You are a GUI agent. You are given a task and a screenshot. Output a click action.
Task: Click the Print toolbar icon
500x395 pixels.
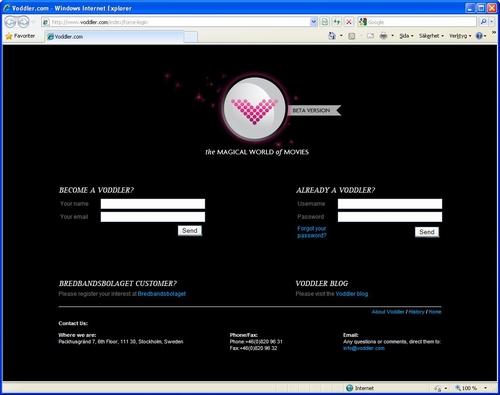(x=384, y=36)
